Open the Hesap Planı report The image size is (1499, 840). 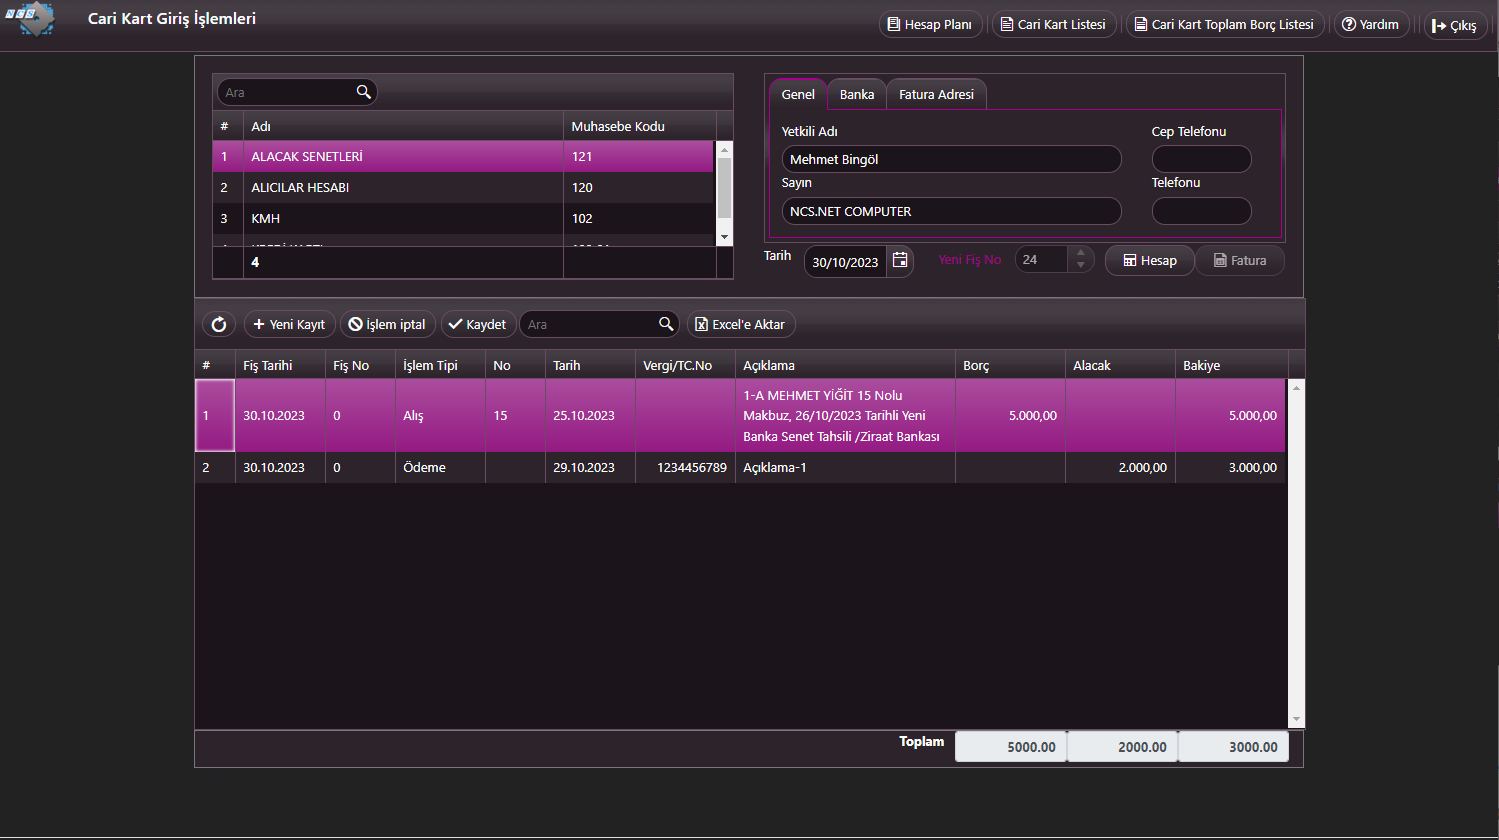tap(931, 24)
